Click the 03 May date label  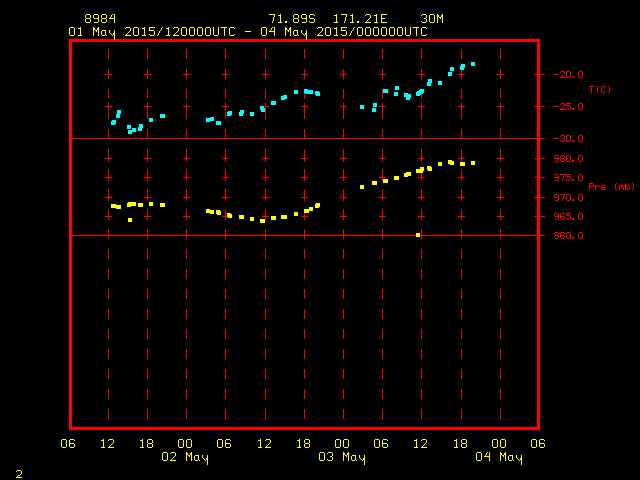click(342, 457)
